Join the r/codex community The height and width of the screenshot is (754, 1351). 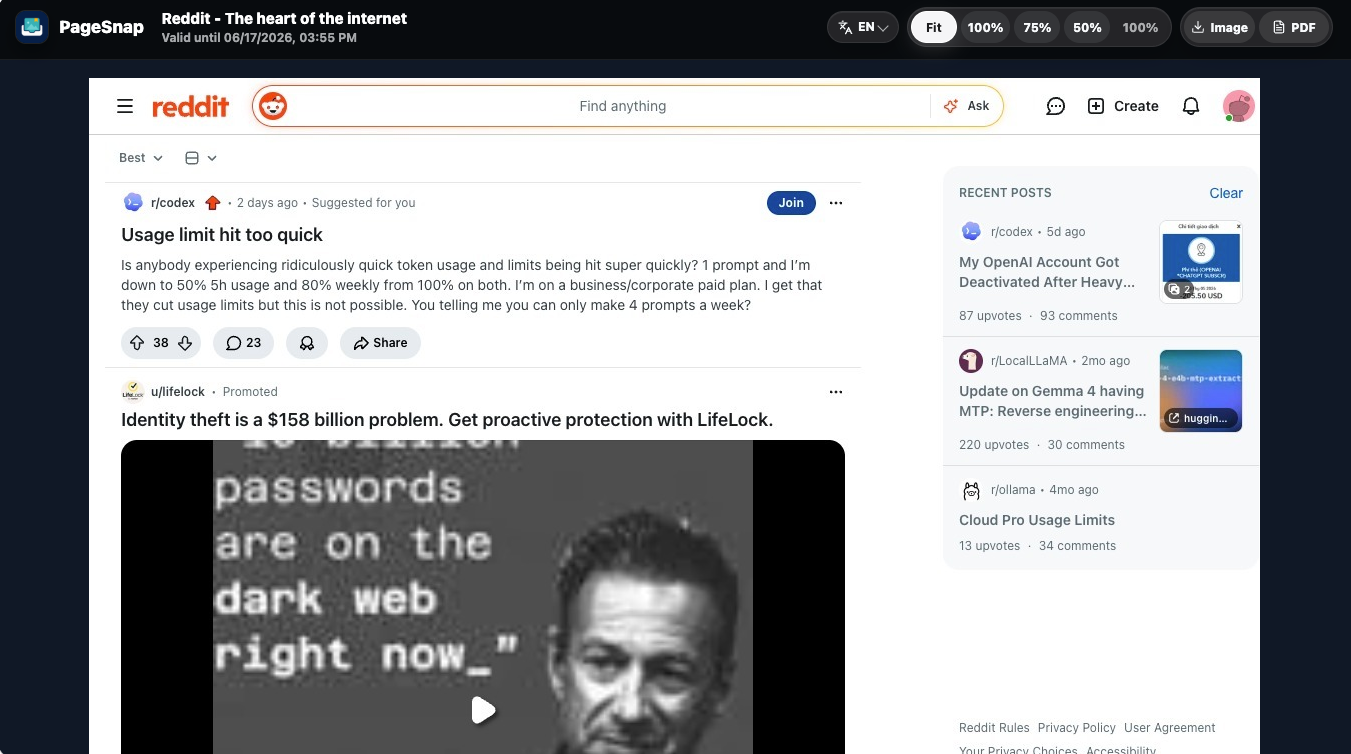[x=791, y=203]
